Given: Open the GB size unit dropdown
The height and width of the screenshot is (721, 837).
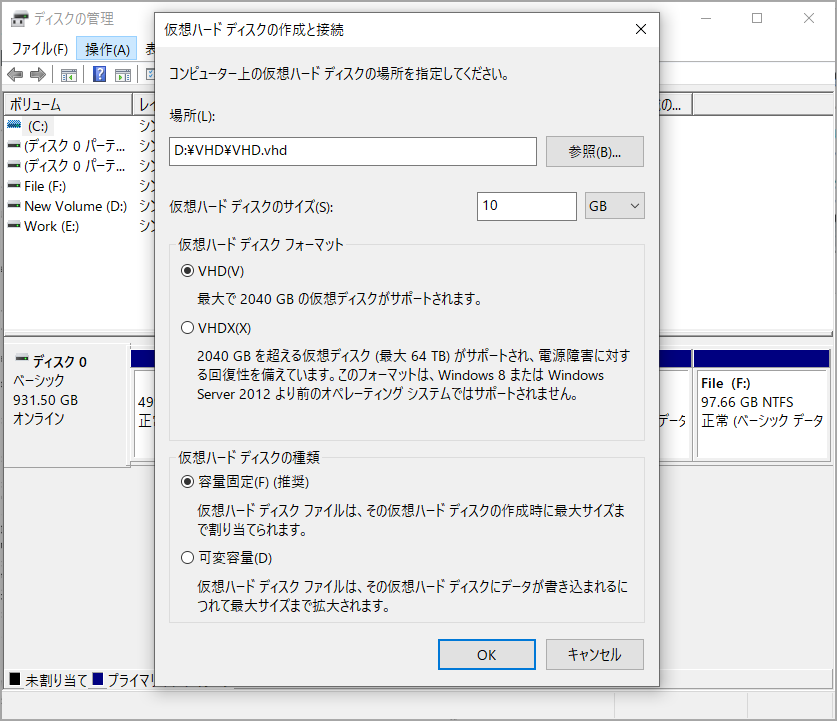Looking at the screenshot, I should pyautogui.click(x=613, y=205).
